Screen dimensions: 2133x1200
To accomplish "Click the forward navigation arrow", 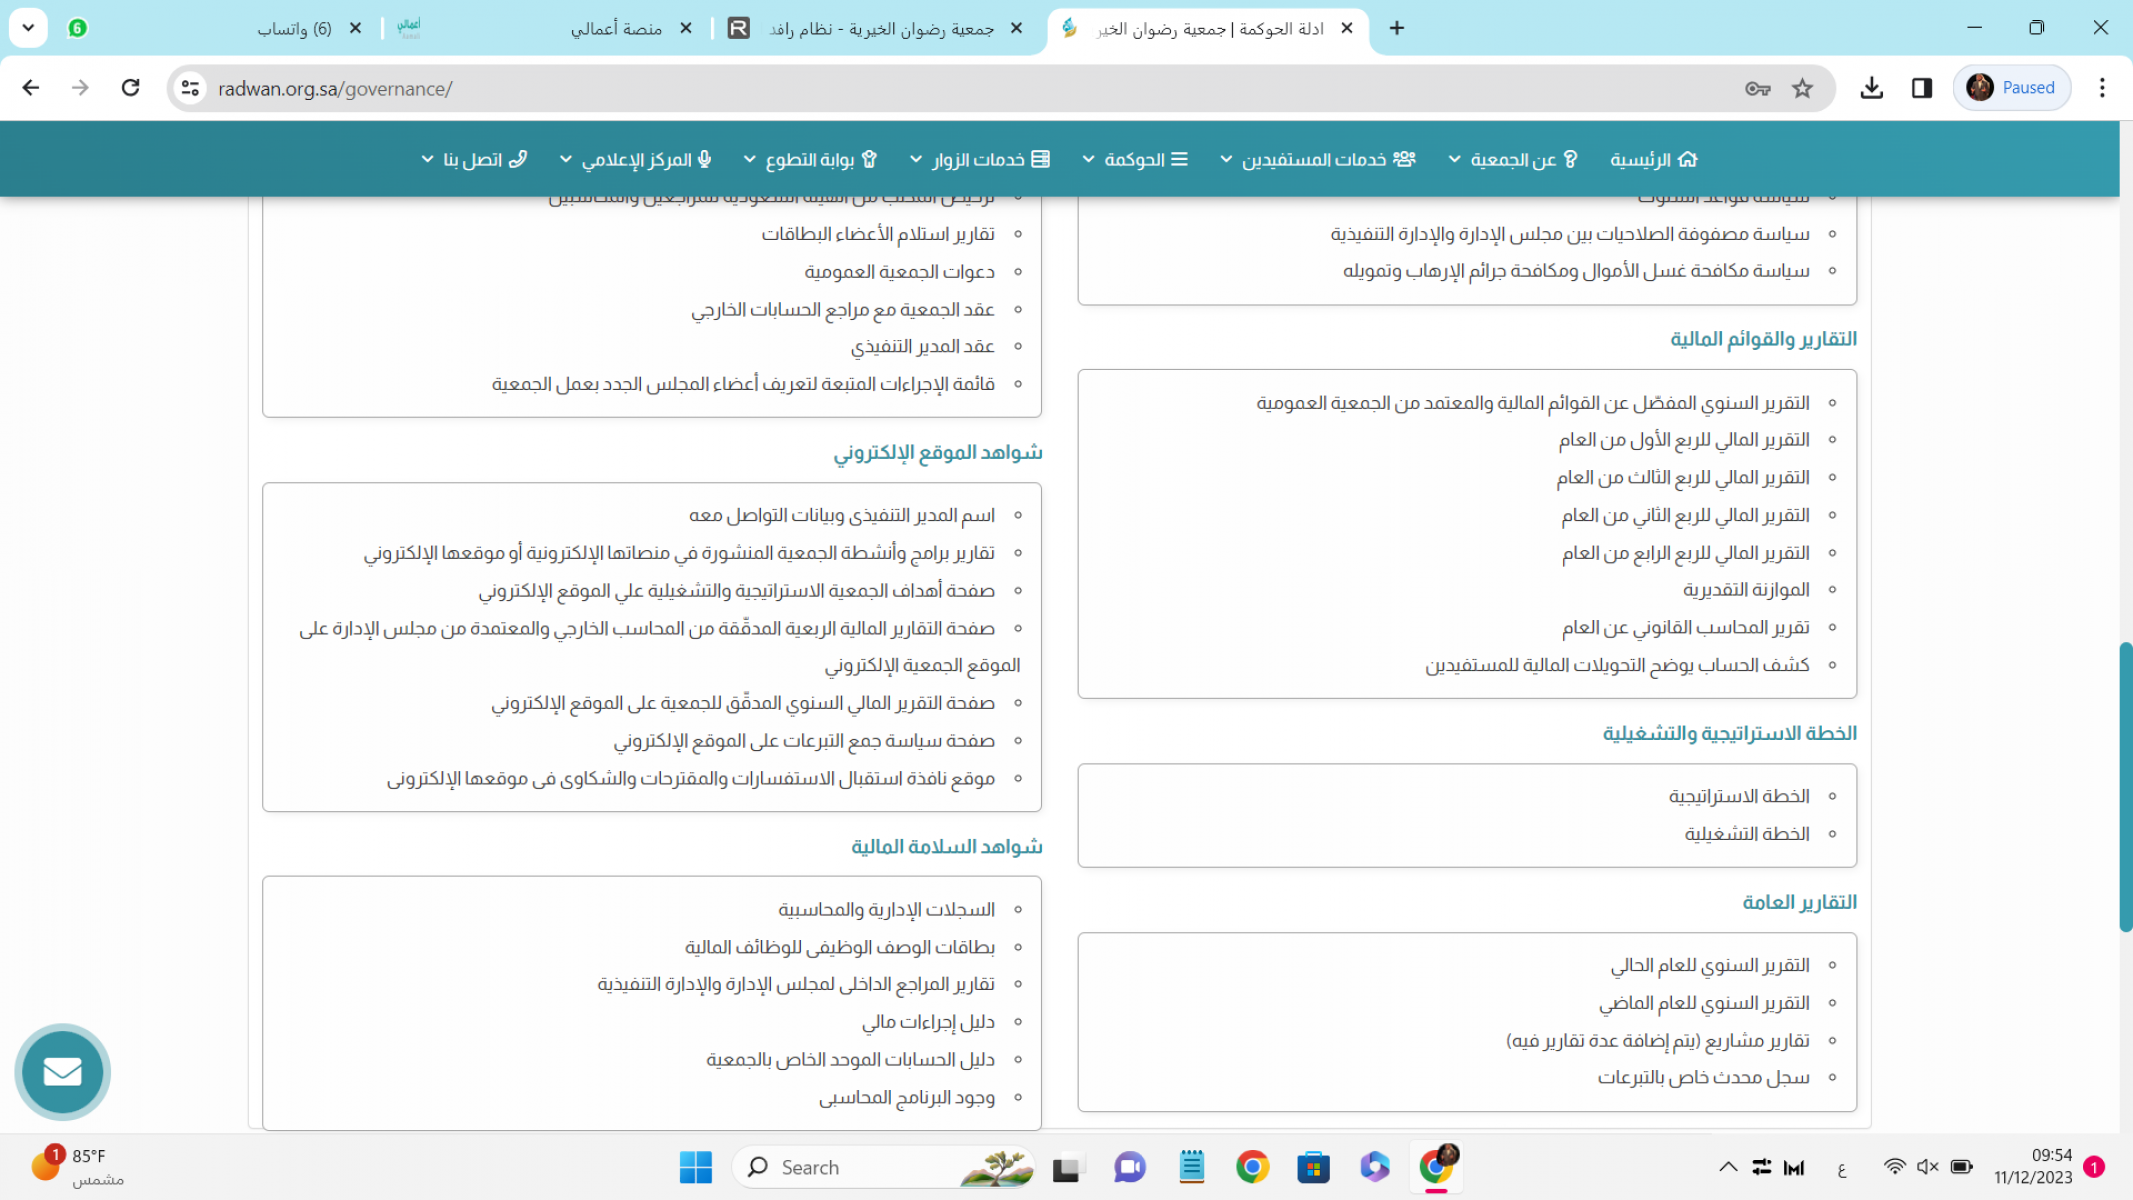I will tap(80, 88).
